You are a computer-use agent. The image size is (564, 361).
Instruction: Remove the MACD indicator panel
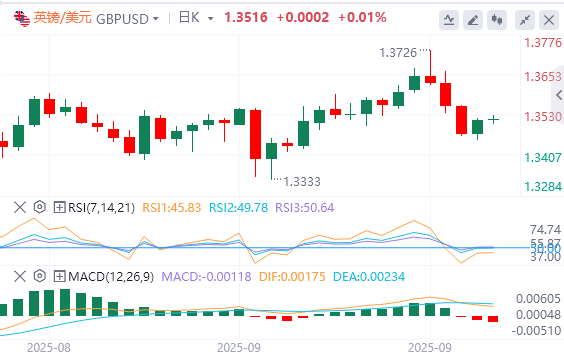tap(20, 277)
